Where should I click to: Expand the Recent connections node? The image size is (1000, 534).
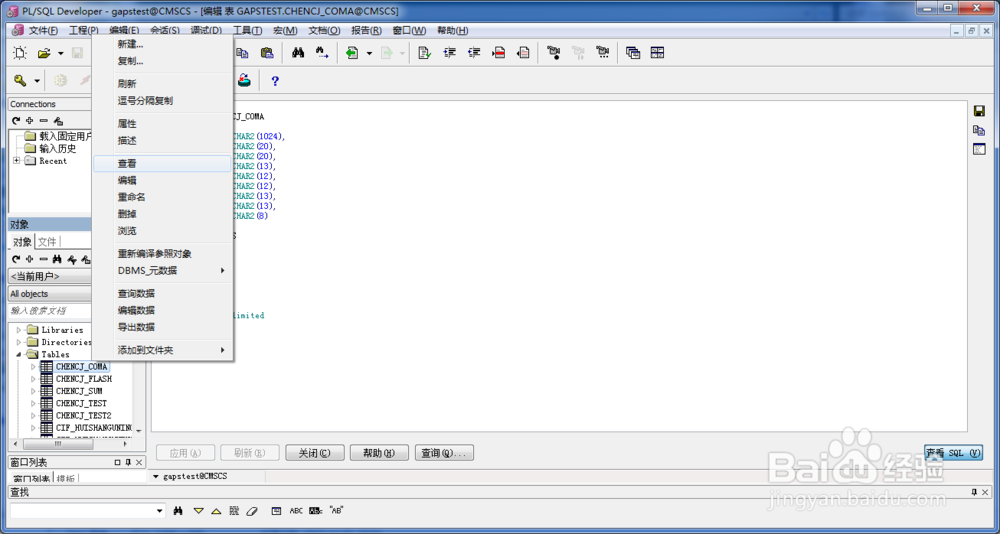coord(16,161)
